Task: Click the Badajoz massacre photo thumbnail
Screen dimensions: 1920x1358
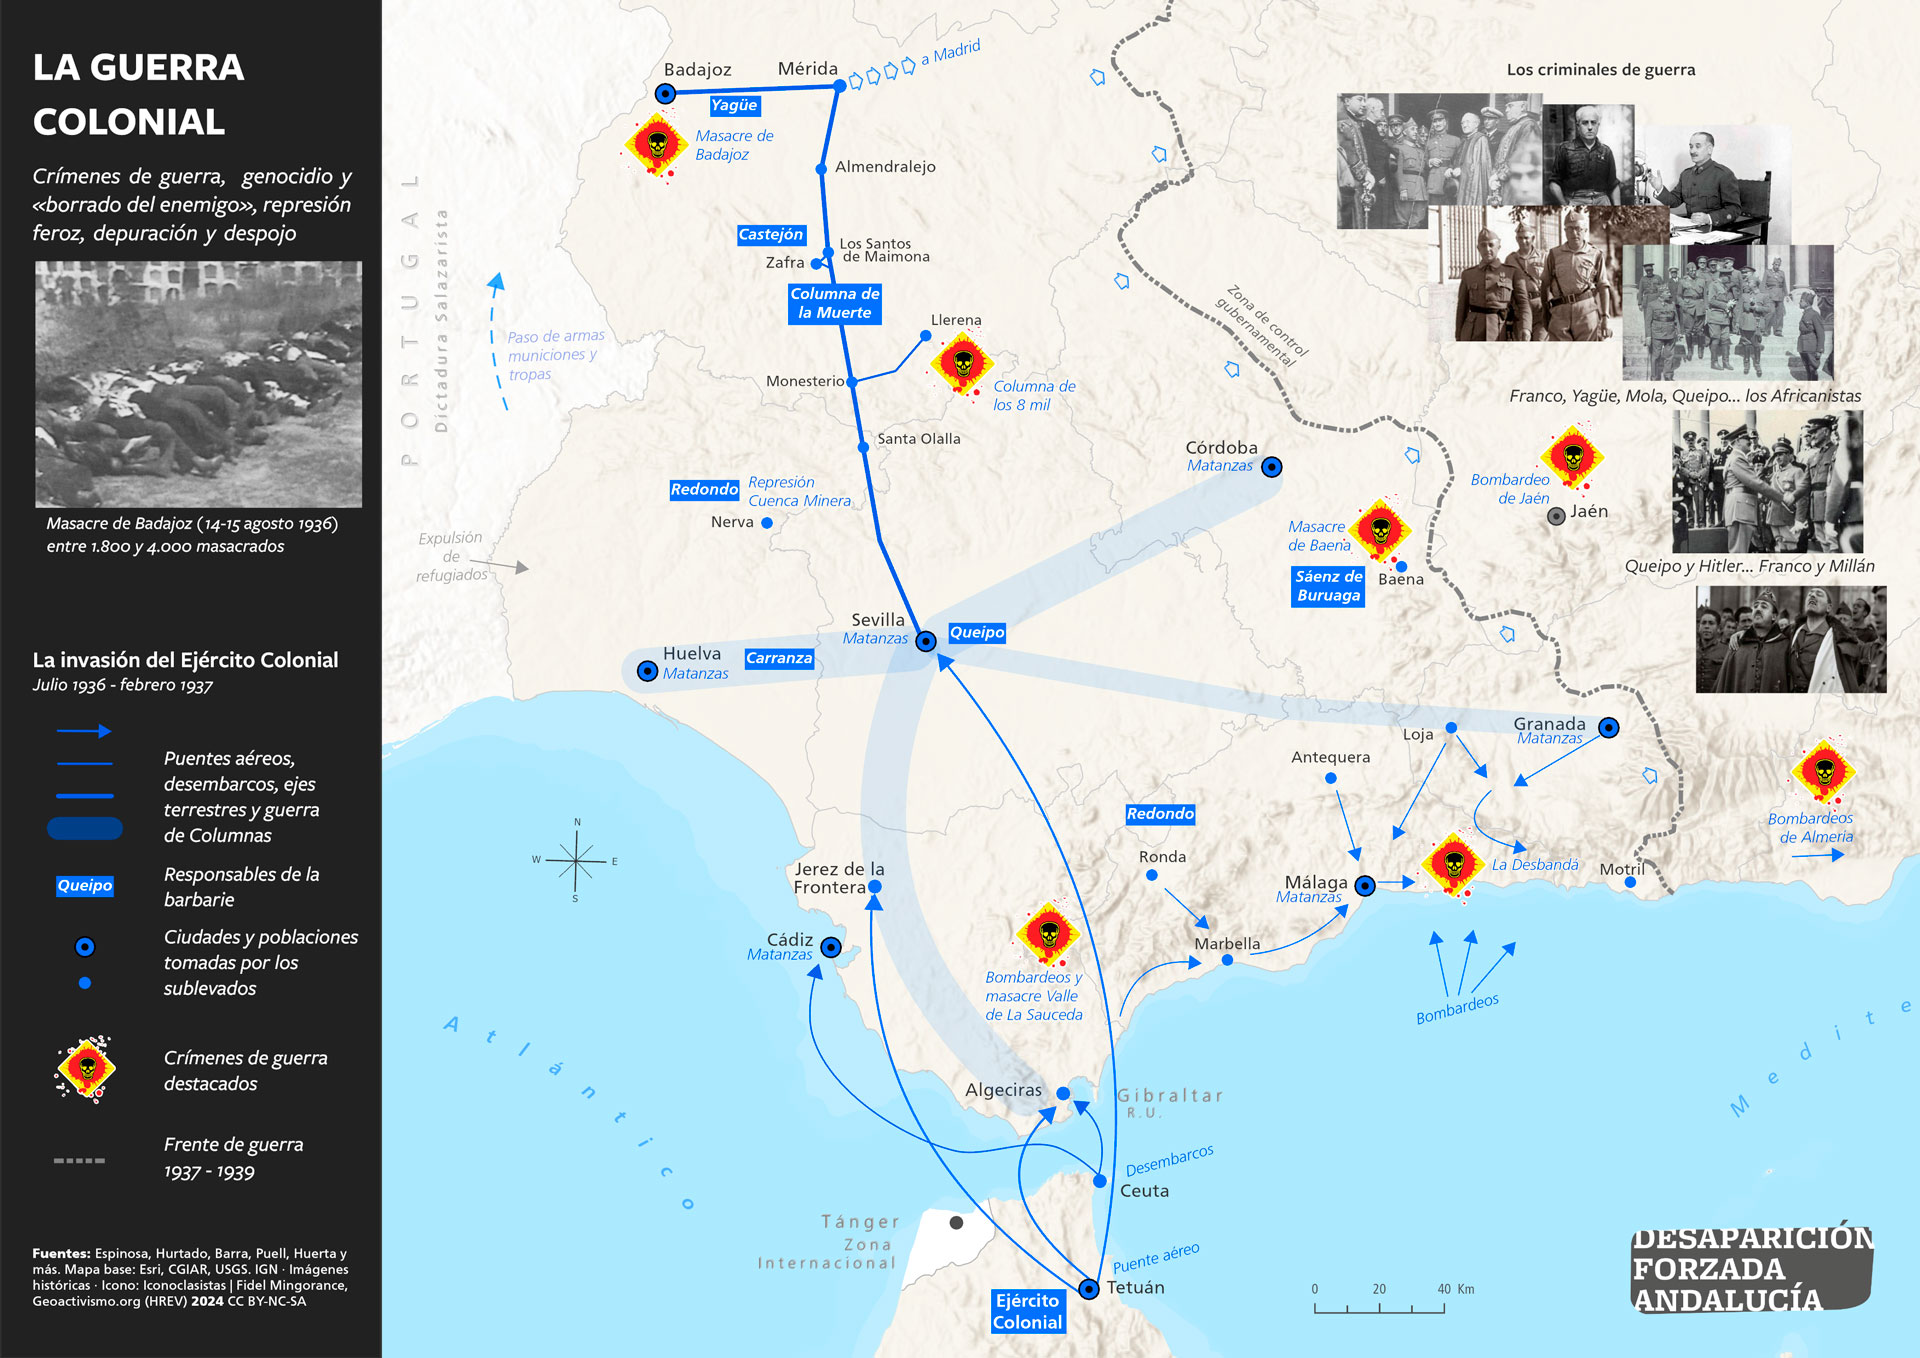Action: (198, 384)
